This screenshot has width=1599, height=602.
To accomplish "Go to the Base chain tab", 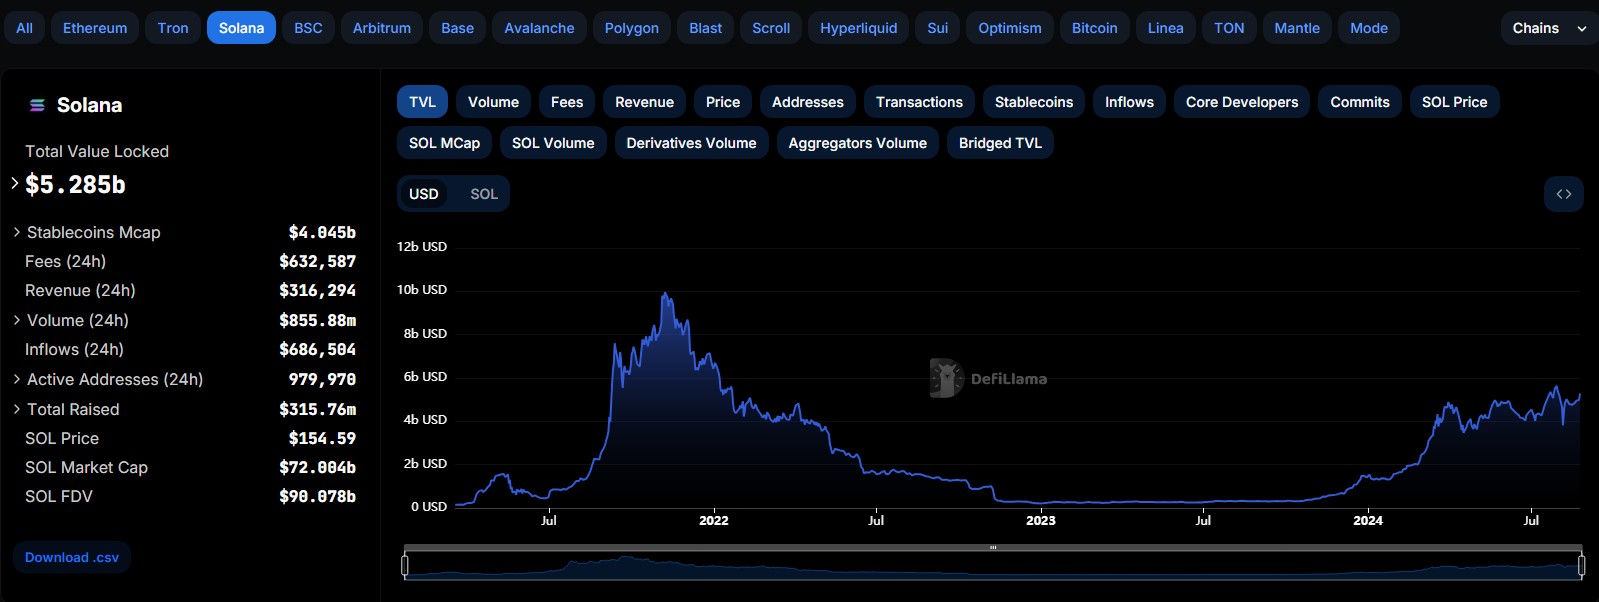I will (458, 28).
